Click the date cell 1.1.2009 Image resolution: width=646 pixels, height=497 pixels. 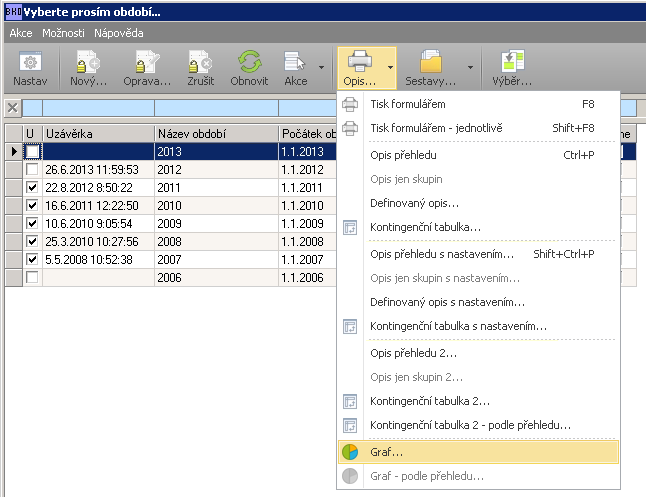pos(308,223)
